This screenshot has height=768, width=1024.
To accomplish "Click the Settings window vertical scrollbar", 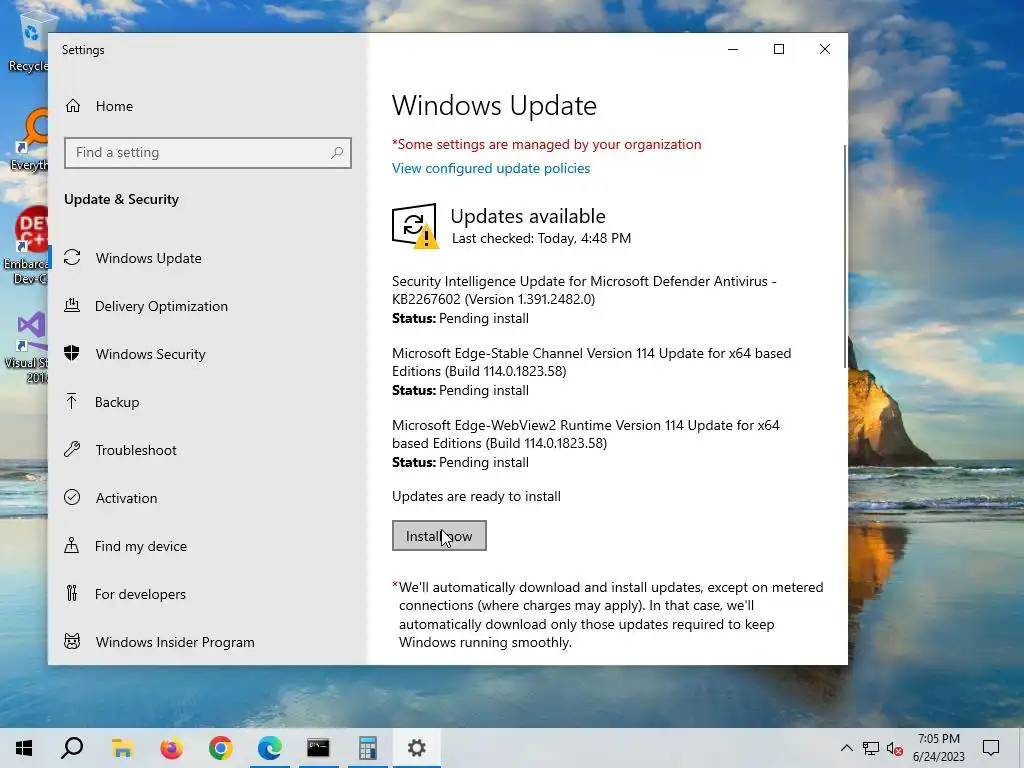I will click(x=845, y=256).
